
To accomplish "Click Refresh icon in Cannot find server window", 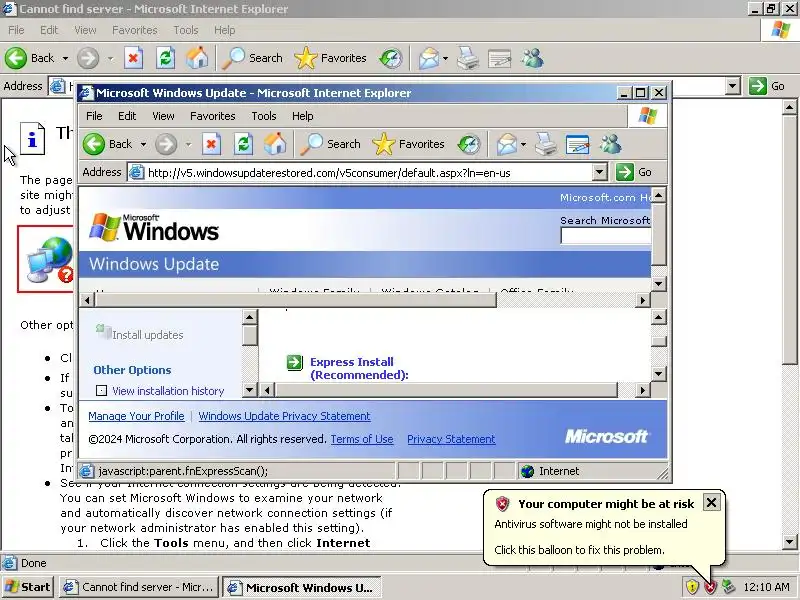I will click(165, 58).
